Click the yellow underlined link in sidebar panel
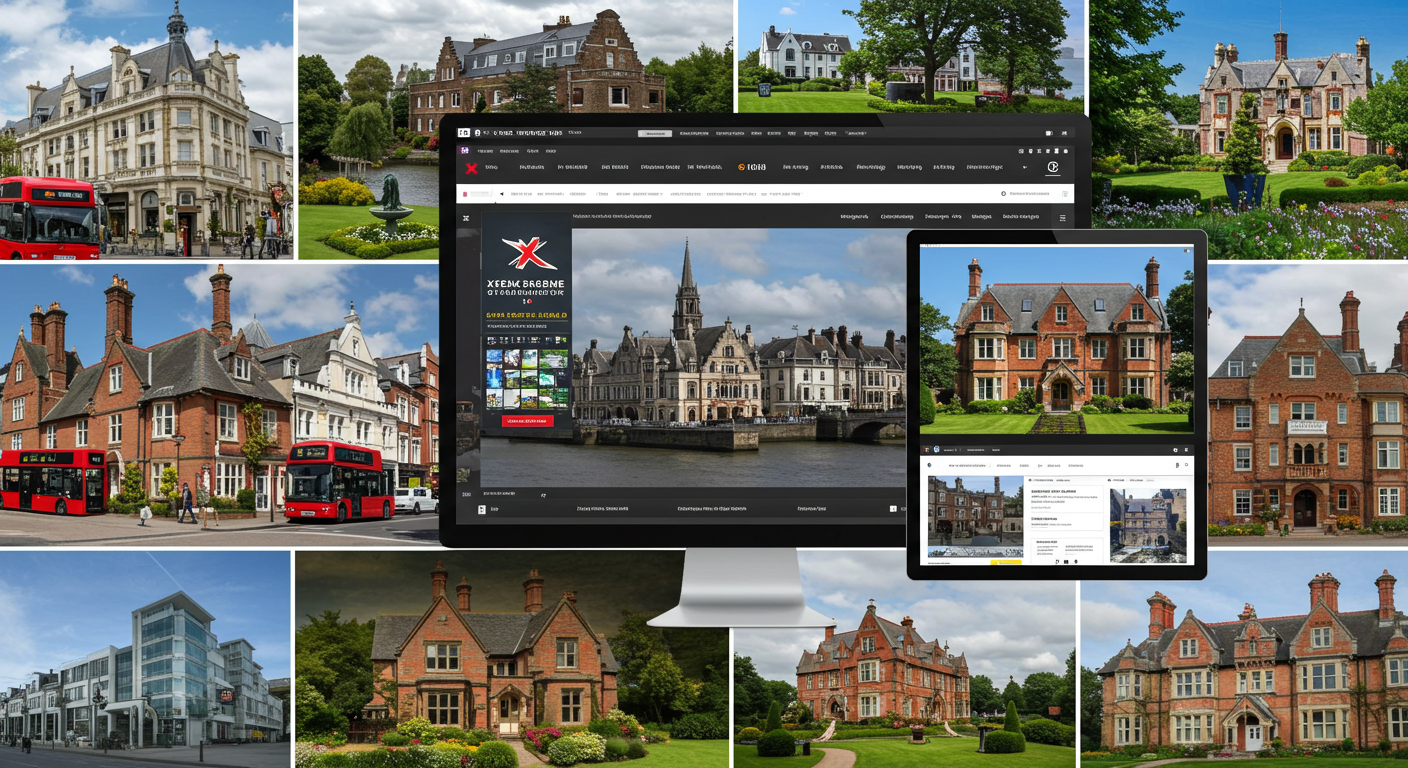The height and width of the screenshot is (768, 1408). [526, 315]
